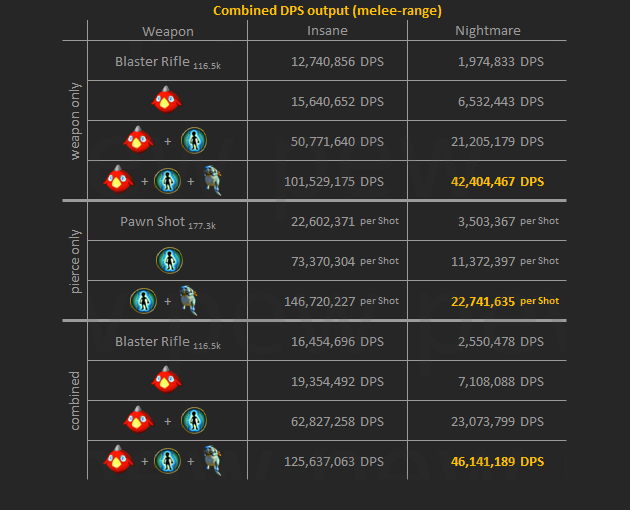Click the armored pet icon in weapon only section
The height and width of the screenshot is (510, 630).
(209, 180)
